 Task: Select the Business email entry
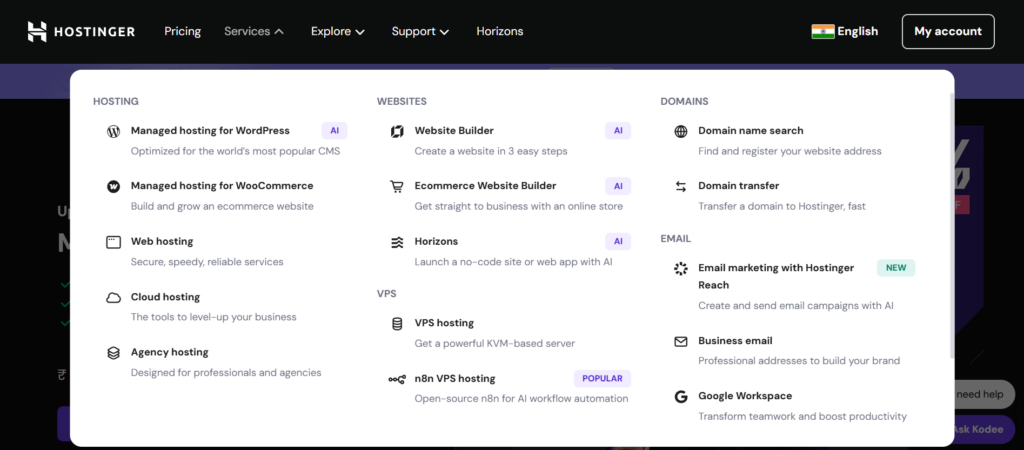point(735,341)
